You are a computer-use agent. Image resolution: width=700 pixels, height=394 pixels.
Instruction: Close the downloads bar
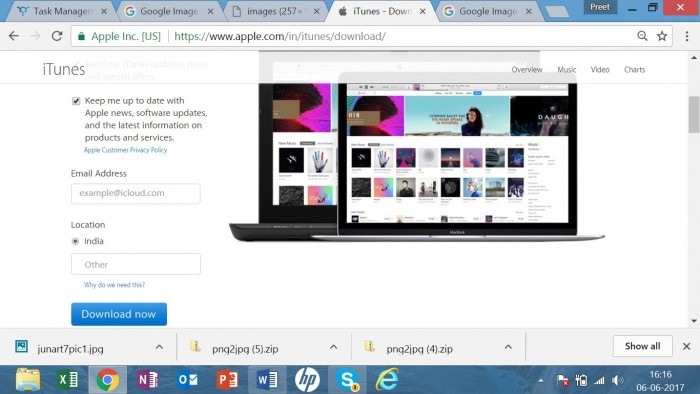click(x=687, y=346)
